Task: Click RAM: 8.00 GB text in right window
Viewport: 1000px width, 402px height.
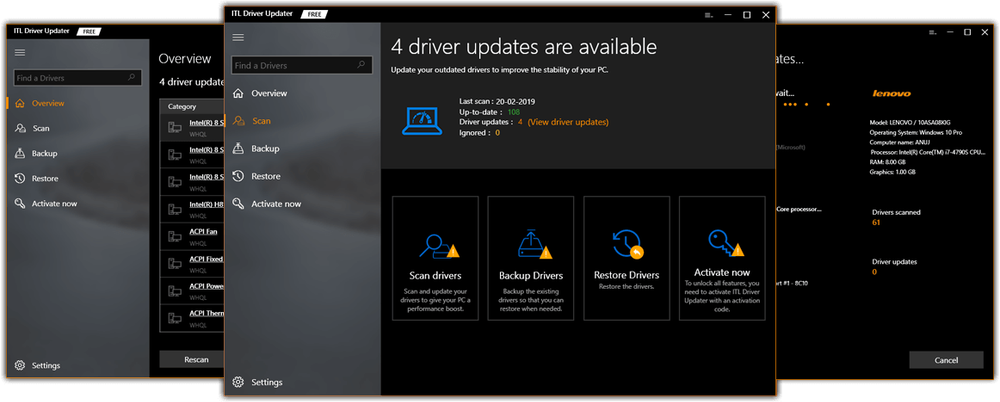Action: coord(889,163)
